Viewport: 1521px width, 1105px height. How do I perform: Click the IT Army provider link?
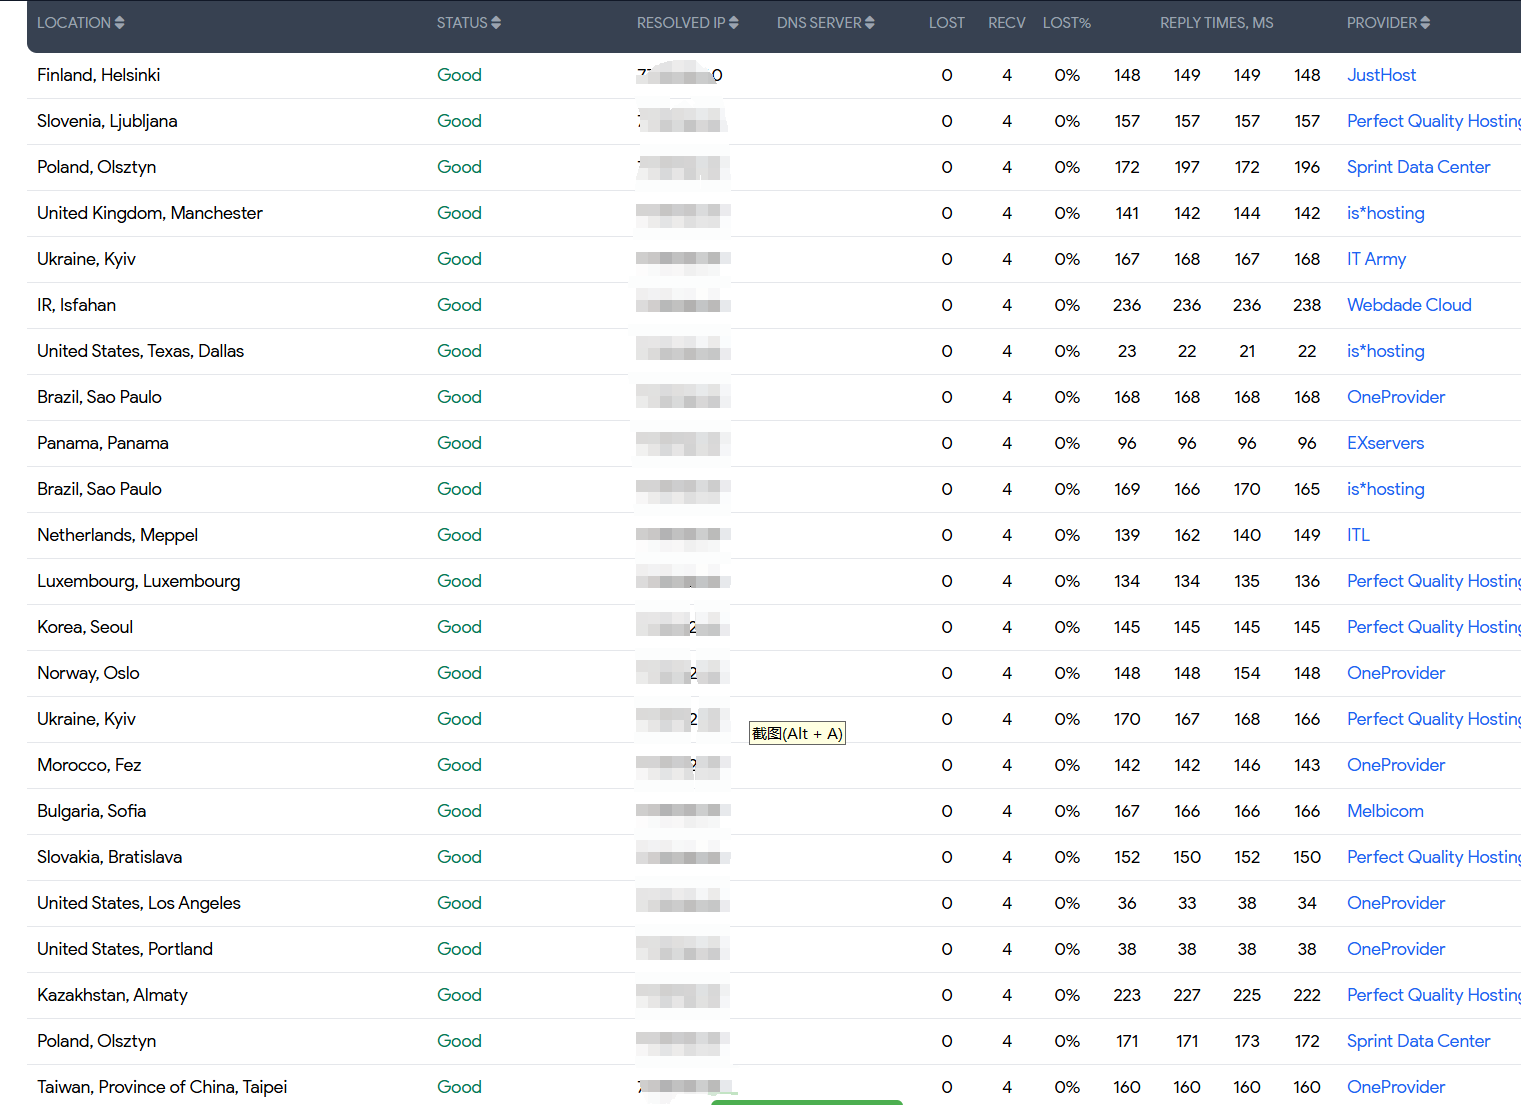1376,259
